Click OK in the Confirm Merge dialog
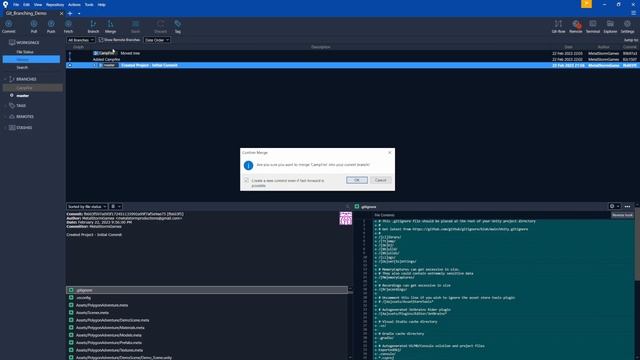The image size is (640, 360). click(x=357, y=180)
